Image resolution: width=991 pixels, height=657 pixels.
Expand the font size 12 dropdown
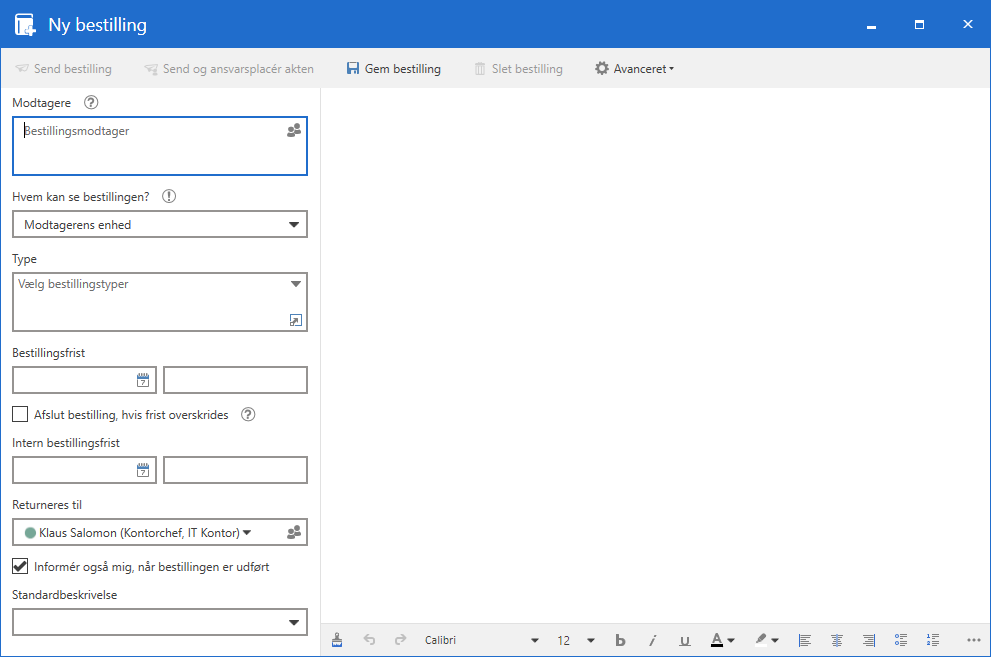[x=590, y=640]
